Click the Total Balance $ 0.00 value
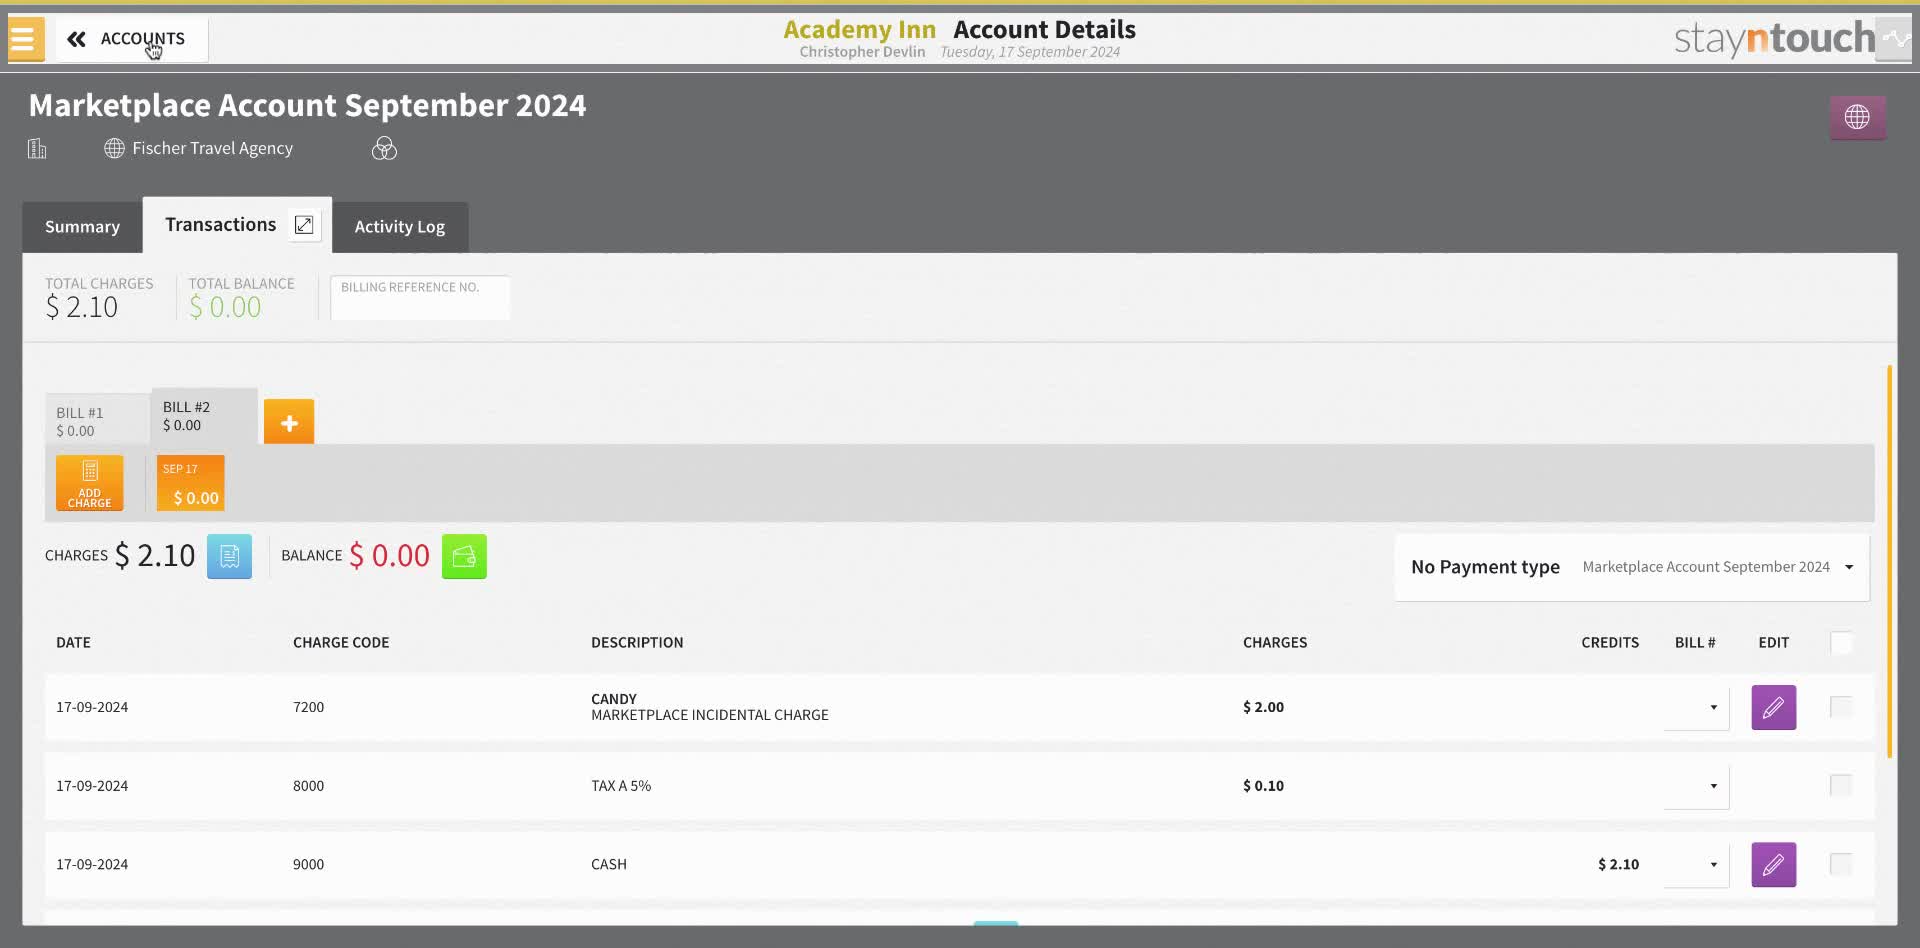 [x=225, y=308]
